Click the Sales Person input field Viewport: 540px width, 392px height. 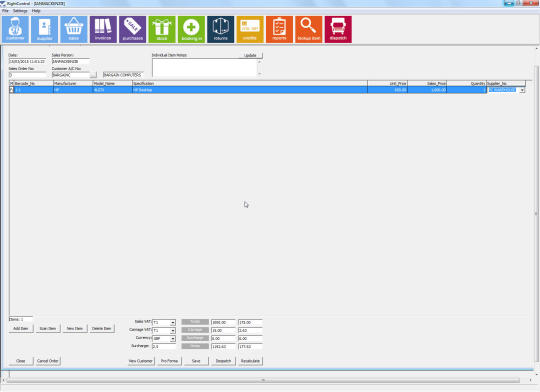point(71,61)
